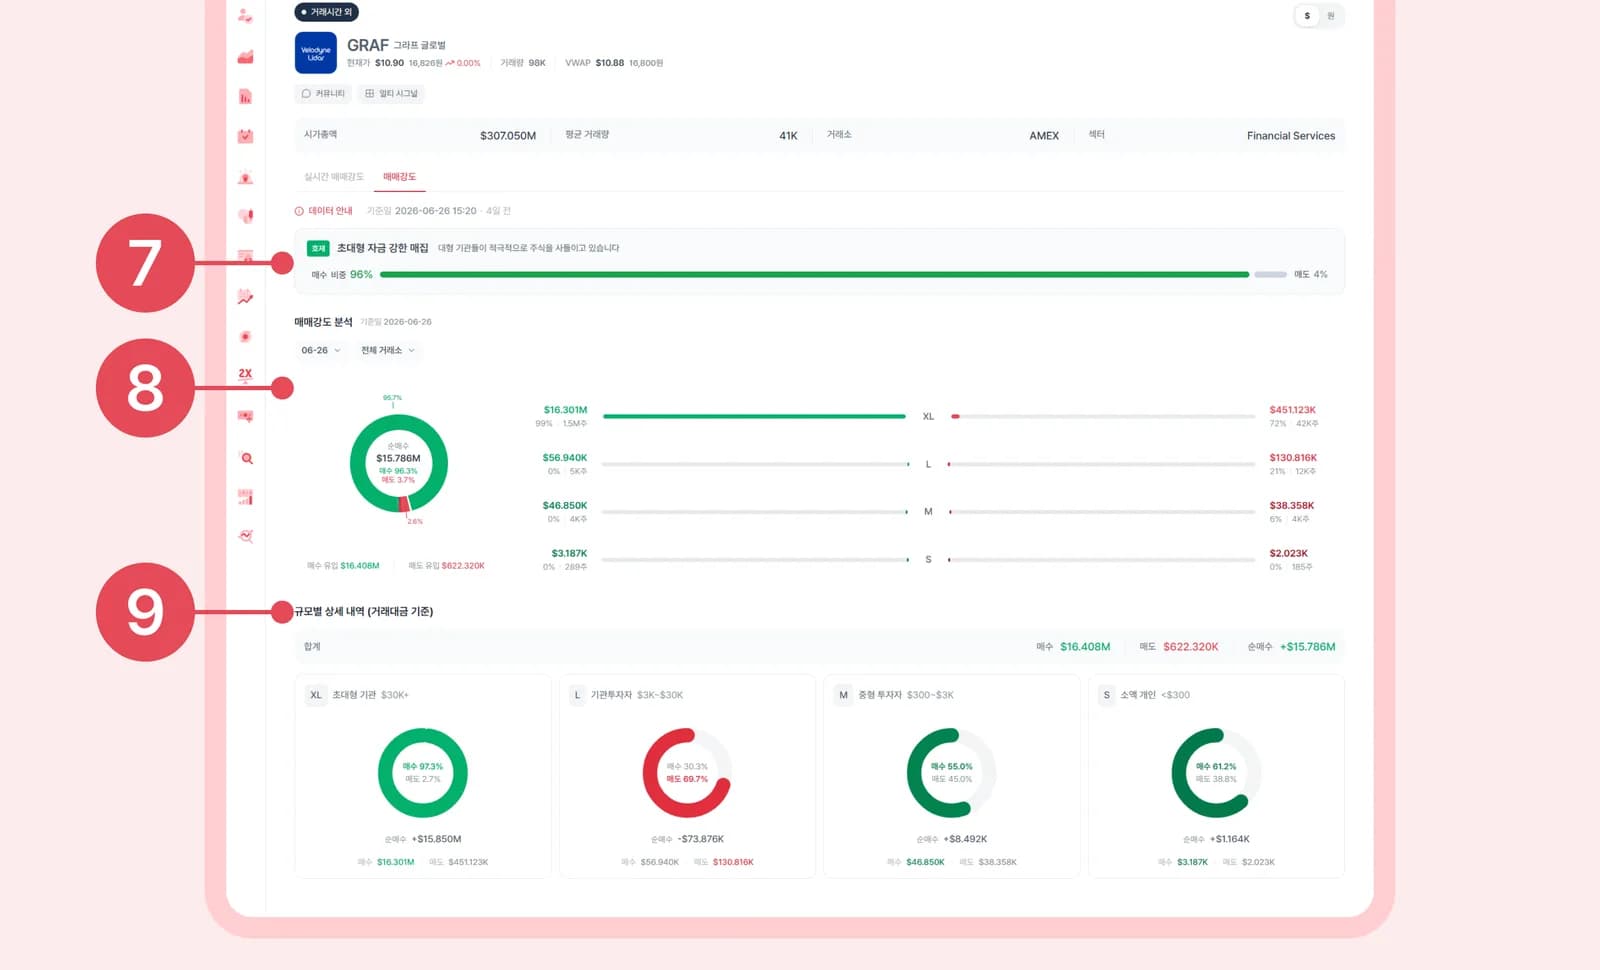Open the calendar check sidebar icon

tap(245, 136)
